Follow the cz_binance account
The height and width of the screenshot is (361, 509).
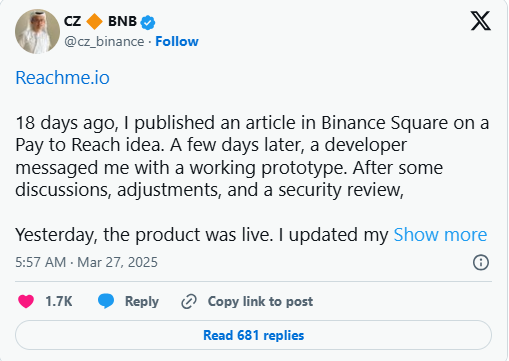[x=177, y=42]
